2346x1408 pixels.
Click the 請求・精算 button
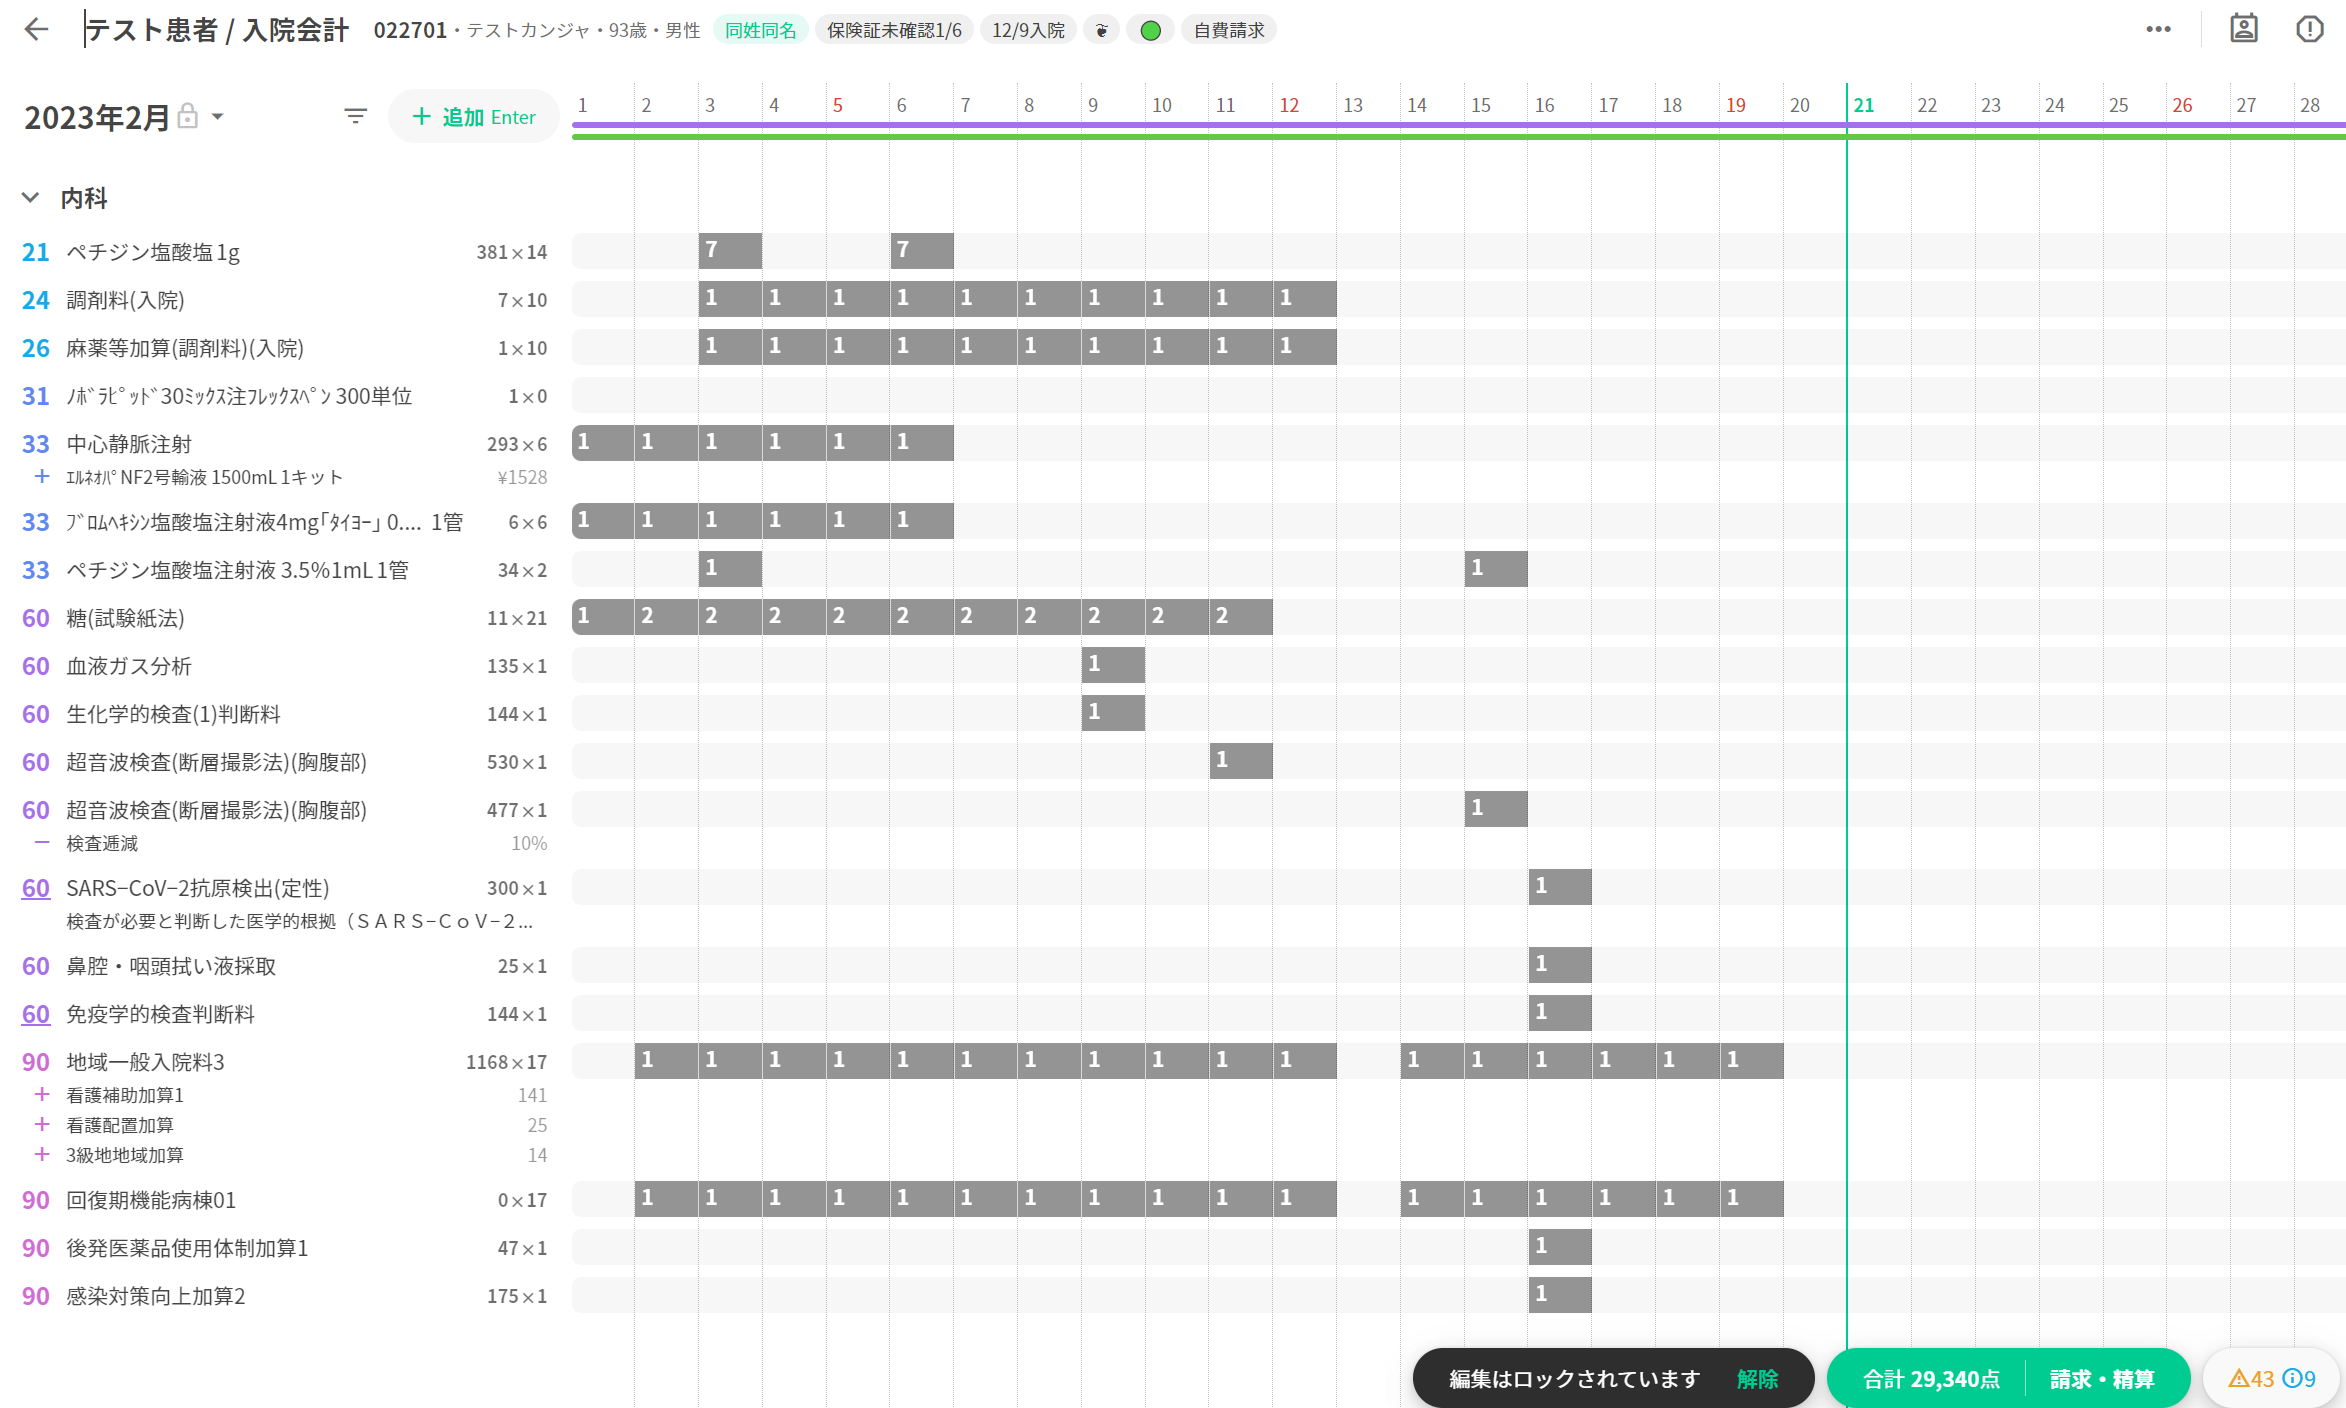pos(2102,1379)
